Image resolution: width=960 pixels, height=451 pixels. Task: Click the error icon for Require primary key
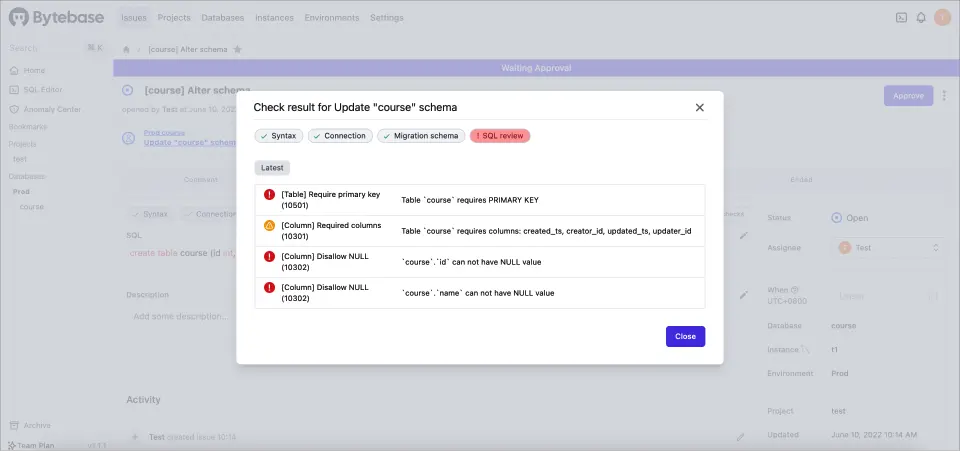(x=269, y=195)
